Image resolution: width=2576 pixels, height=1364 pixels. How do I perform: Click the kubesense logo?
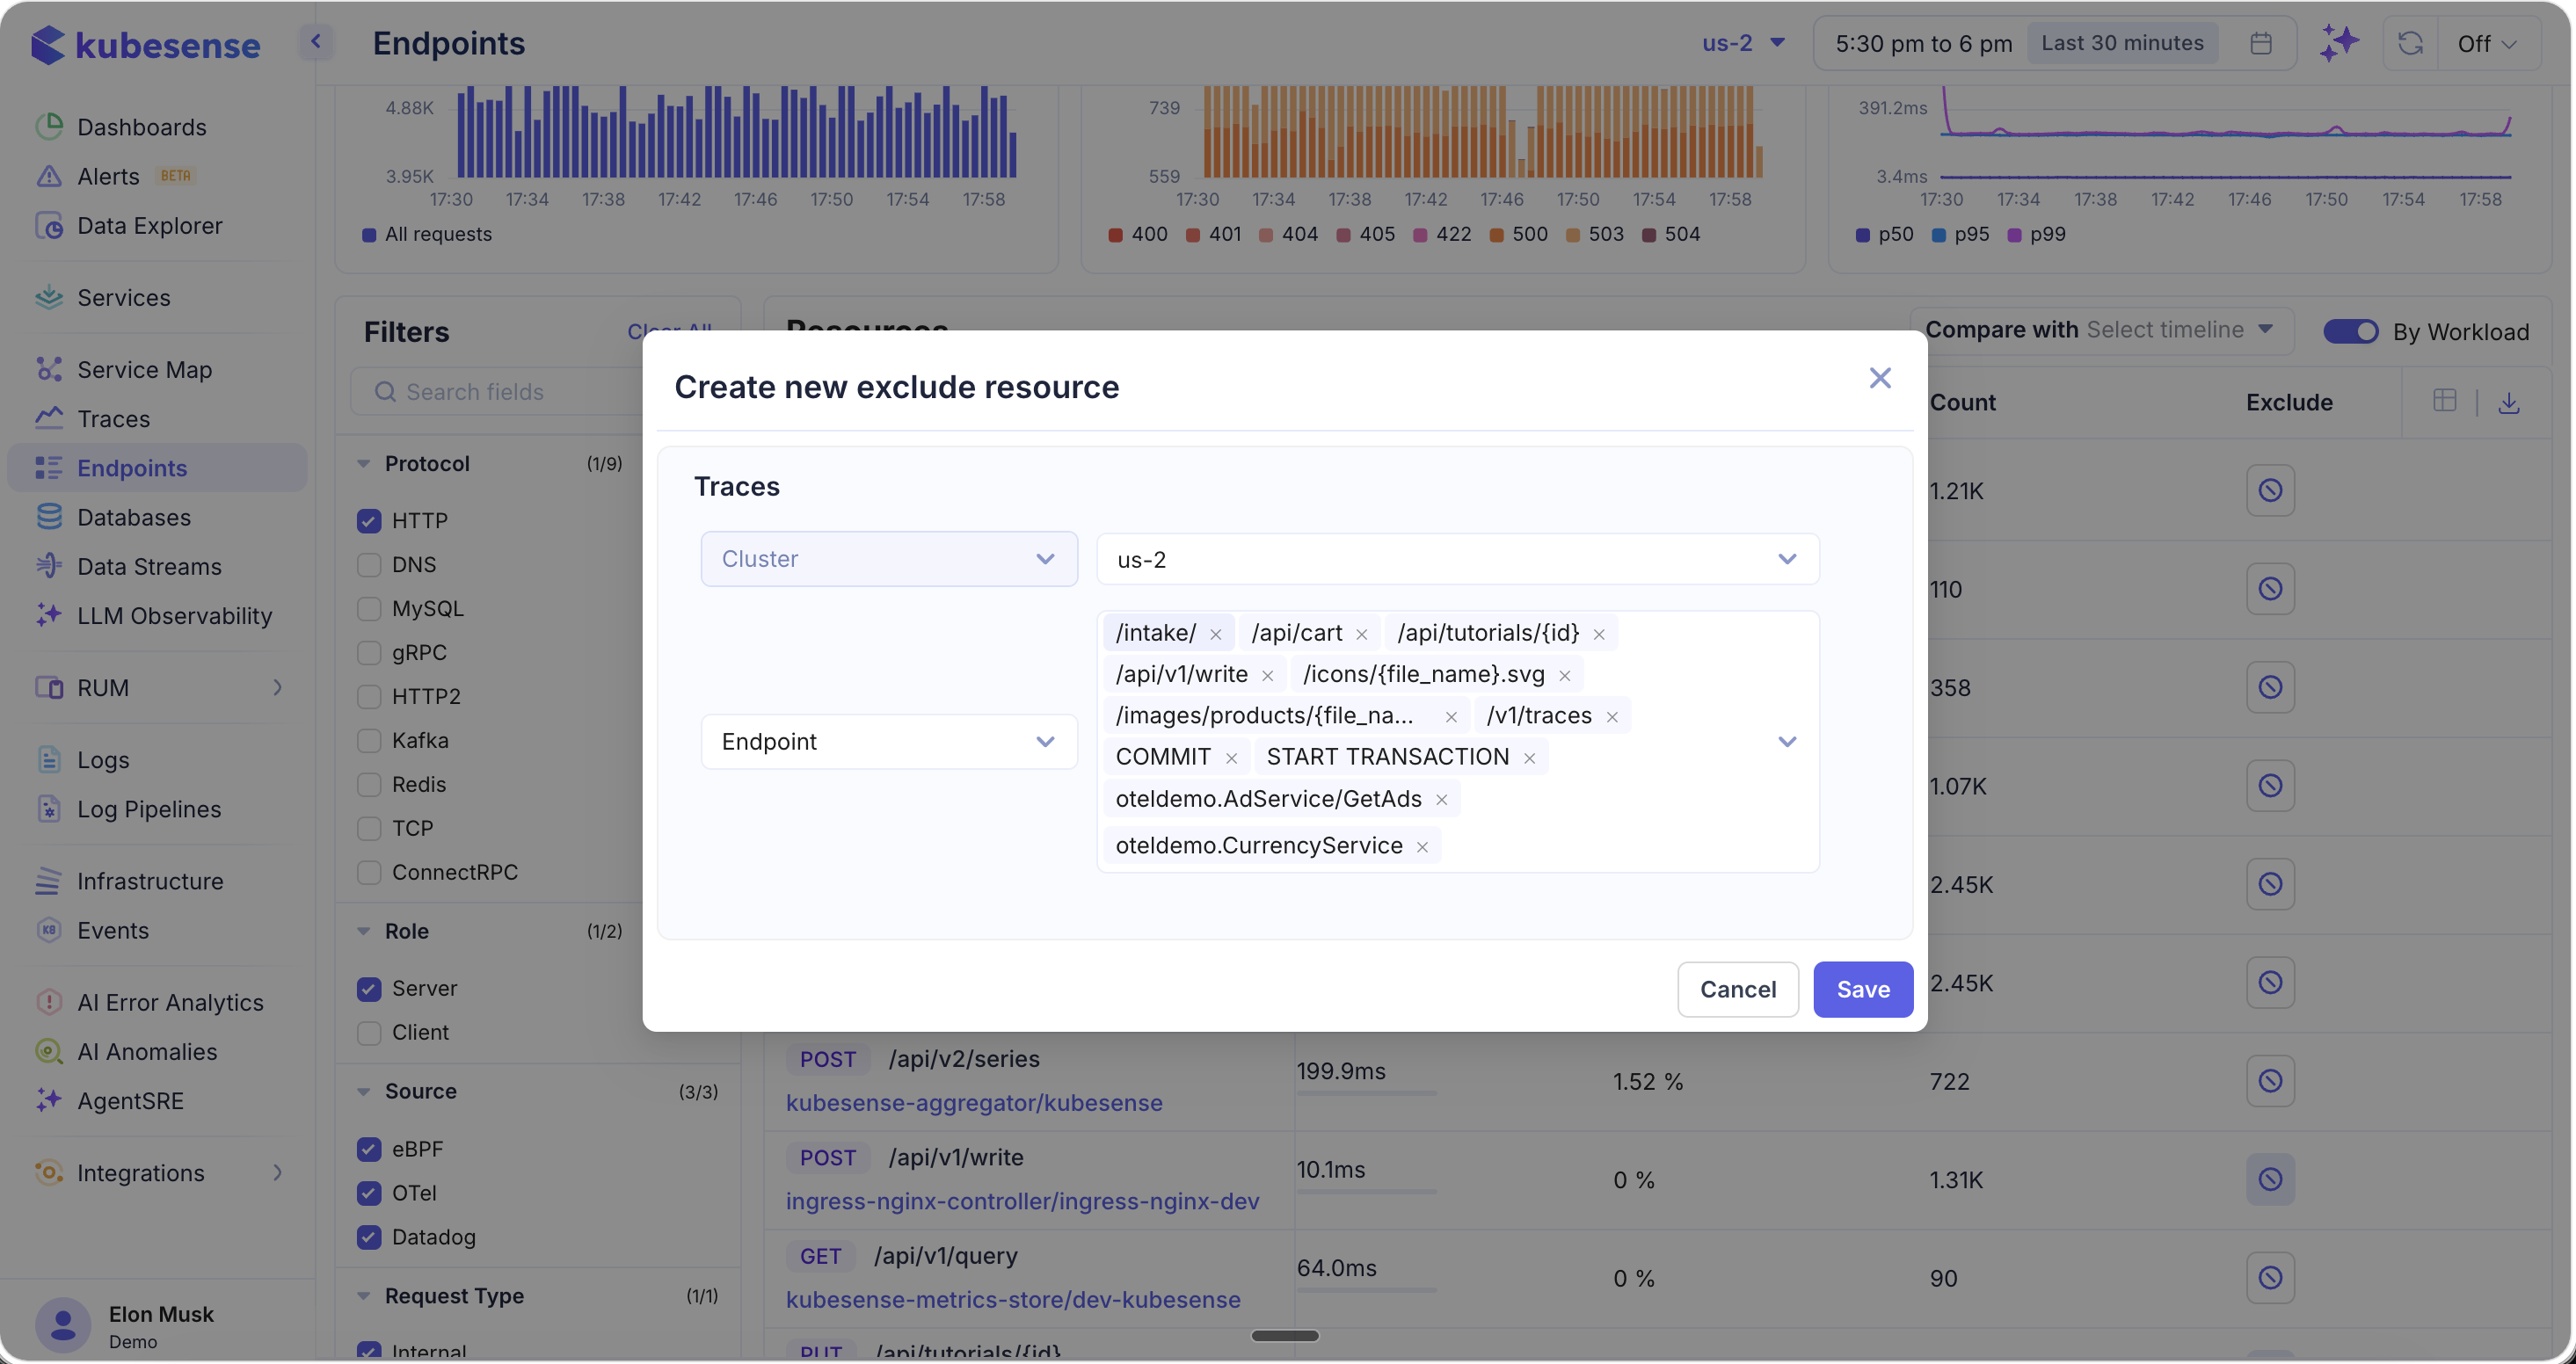coord(146,45)
